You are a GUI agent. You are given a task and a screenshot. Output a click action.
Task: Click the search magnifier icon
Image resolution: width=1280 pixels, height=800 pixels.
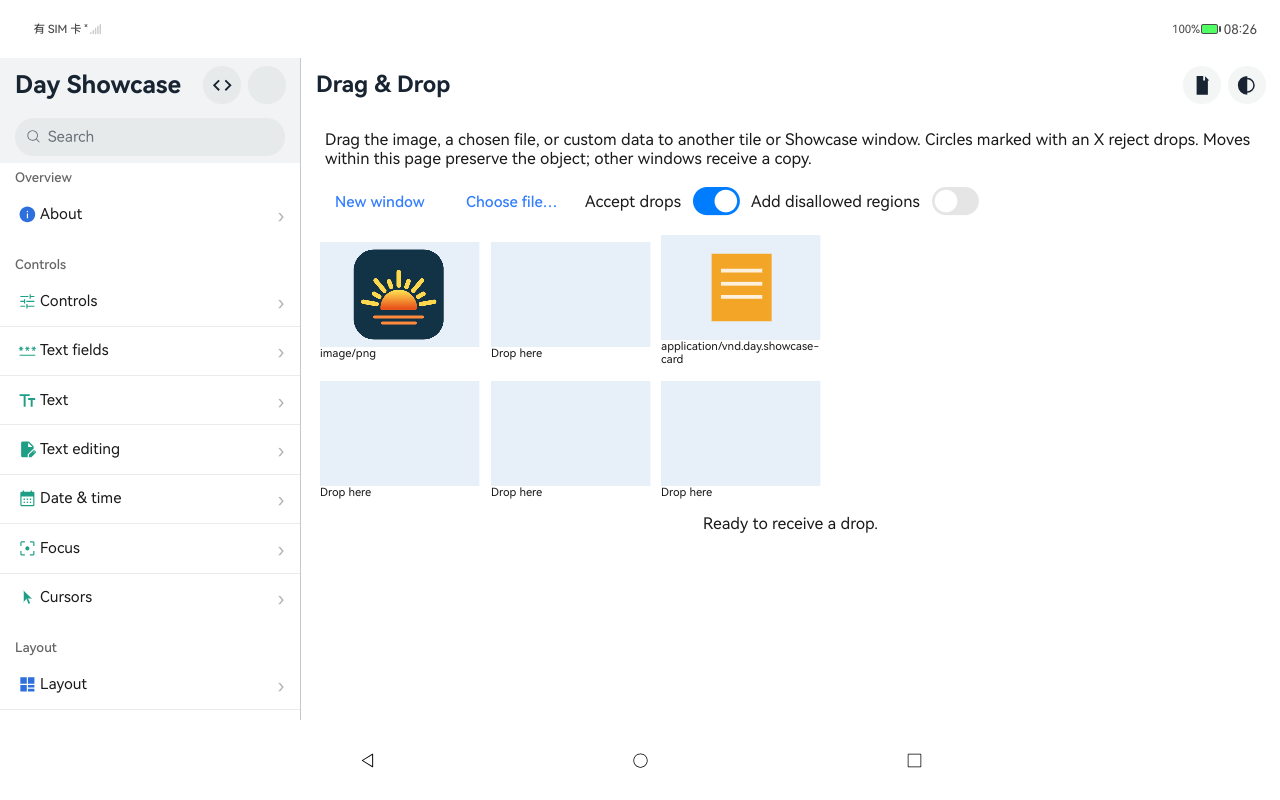click(x=34, y=137)
